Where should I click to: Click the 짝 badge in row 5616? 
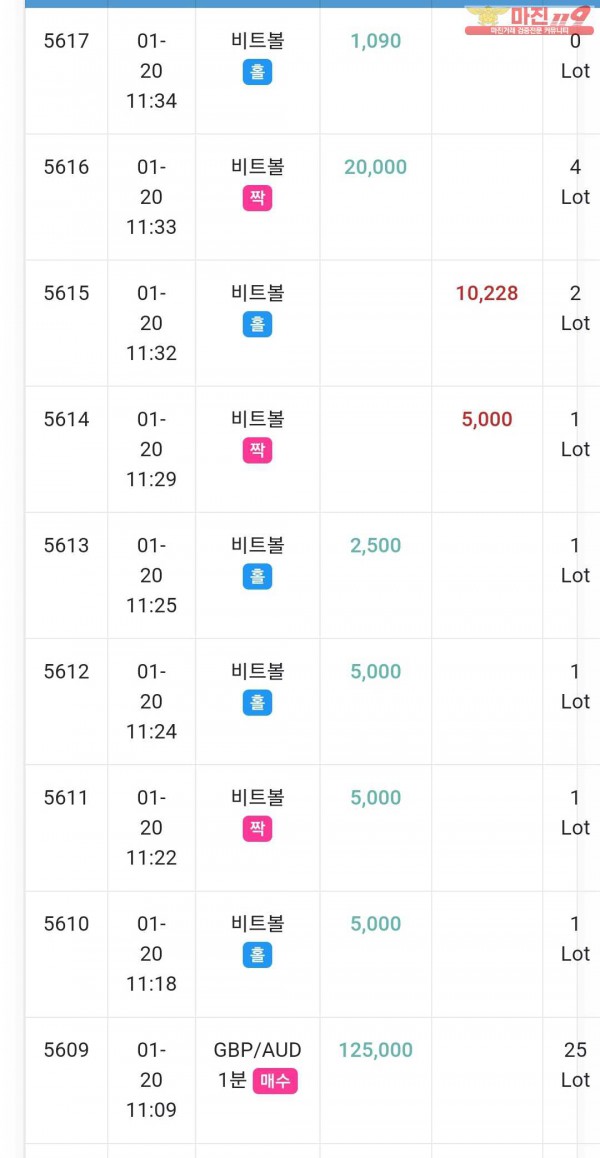tap(257, 198)
